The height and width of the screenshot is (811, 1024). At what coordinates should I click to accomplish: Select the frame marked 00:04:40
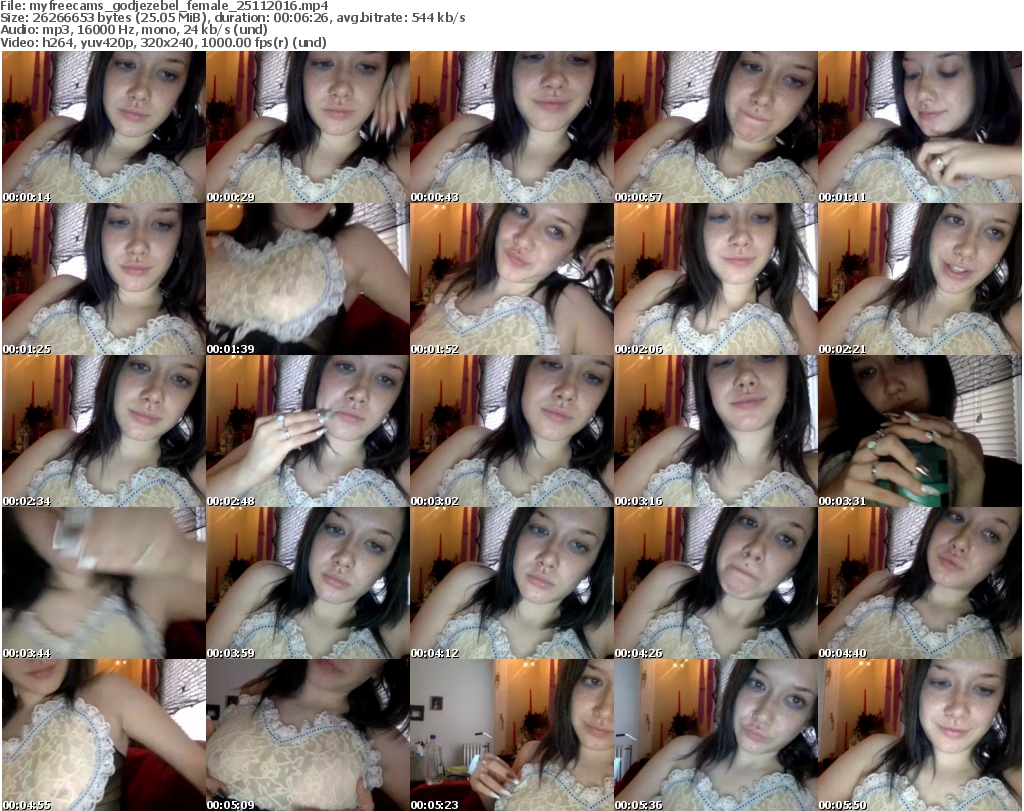click(919, 583)
